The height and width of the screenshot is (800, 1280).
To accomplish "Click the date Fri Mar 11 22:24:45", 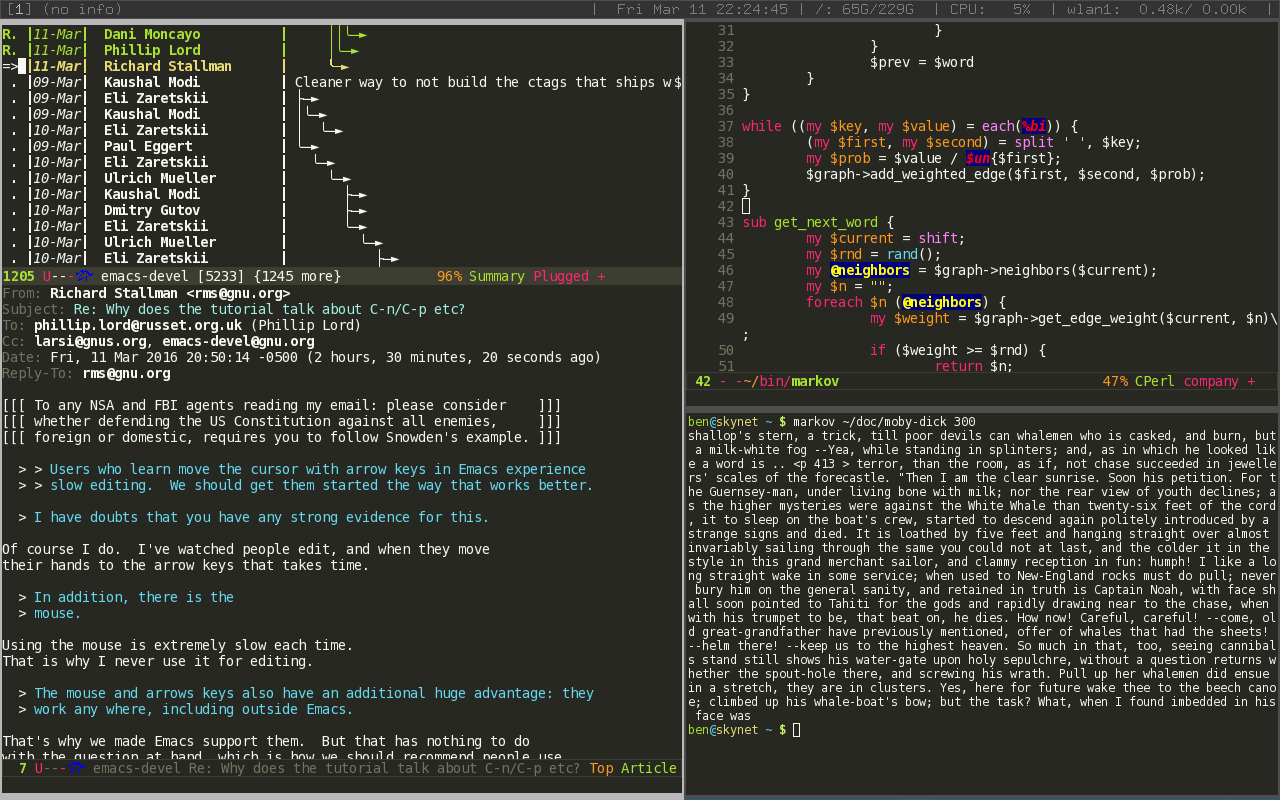I will pos(702,9).
